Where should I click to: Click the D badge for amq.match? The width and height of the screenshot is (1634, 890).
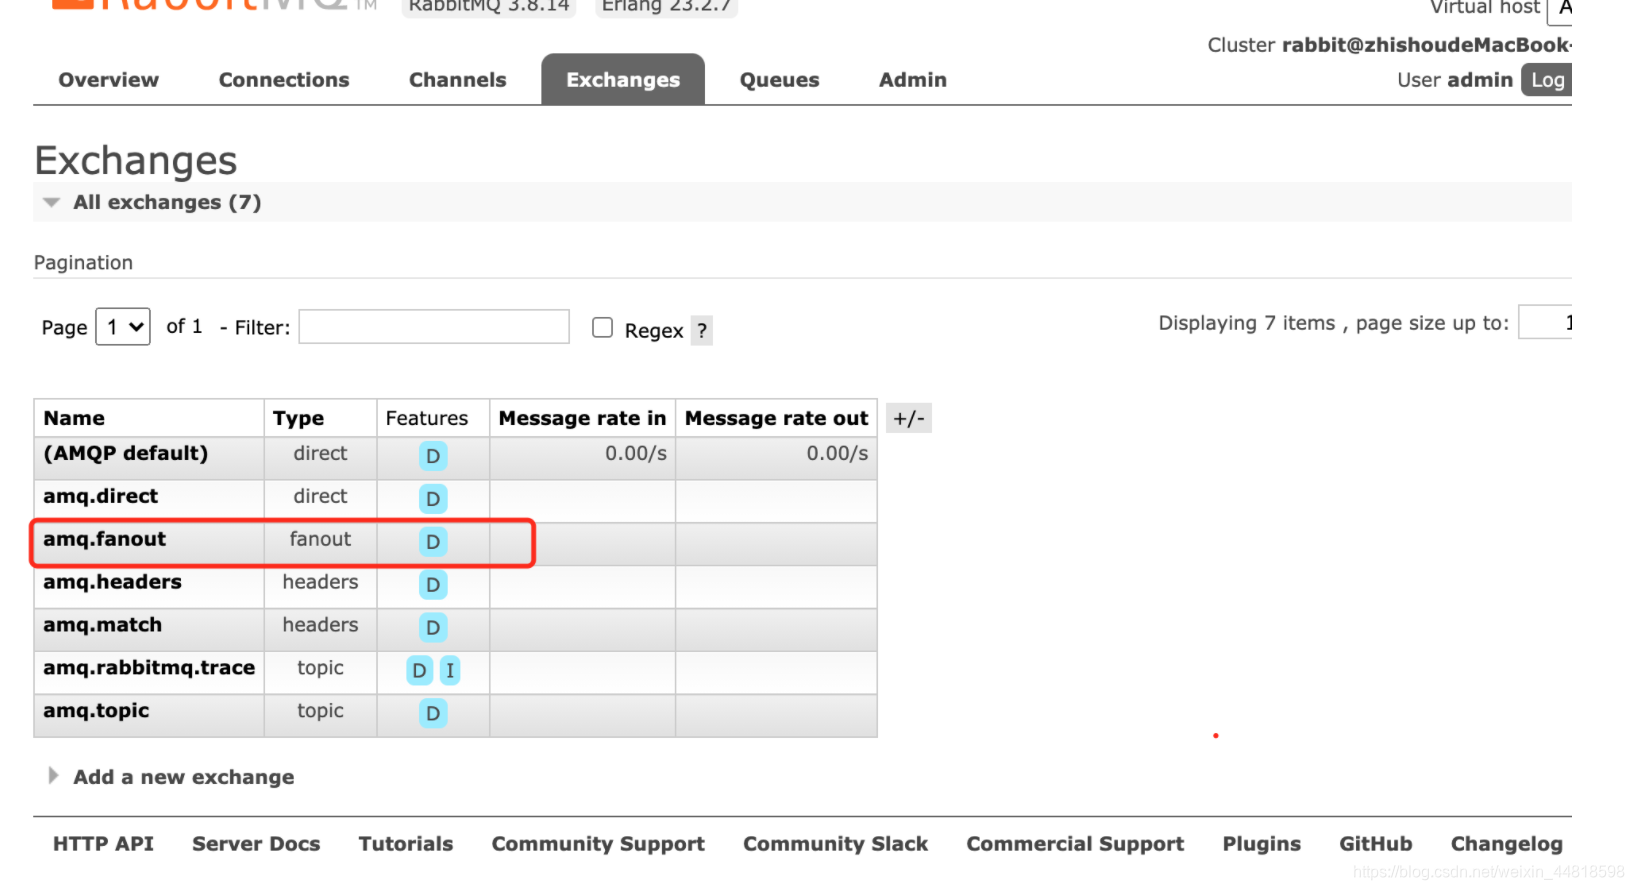[x=433, y=628]
